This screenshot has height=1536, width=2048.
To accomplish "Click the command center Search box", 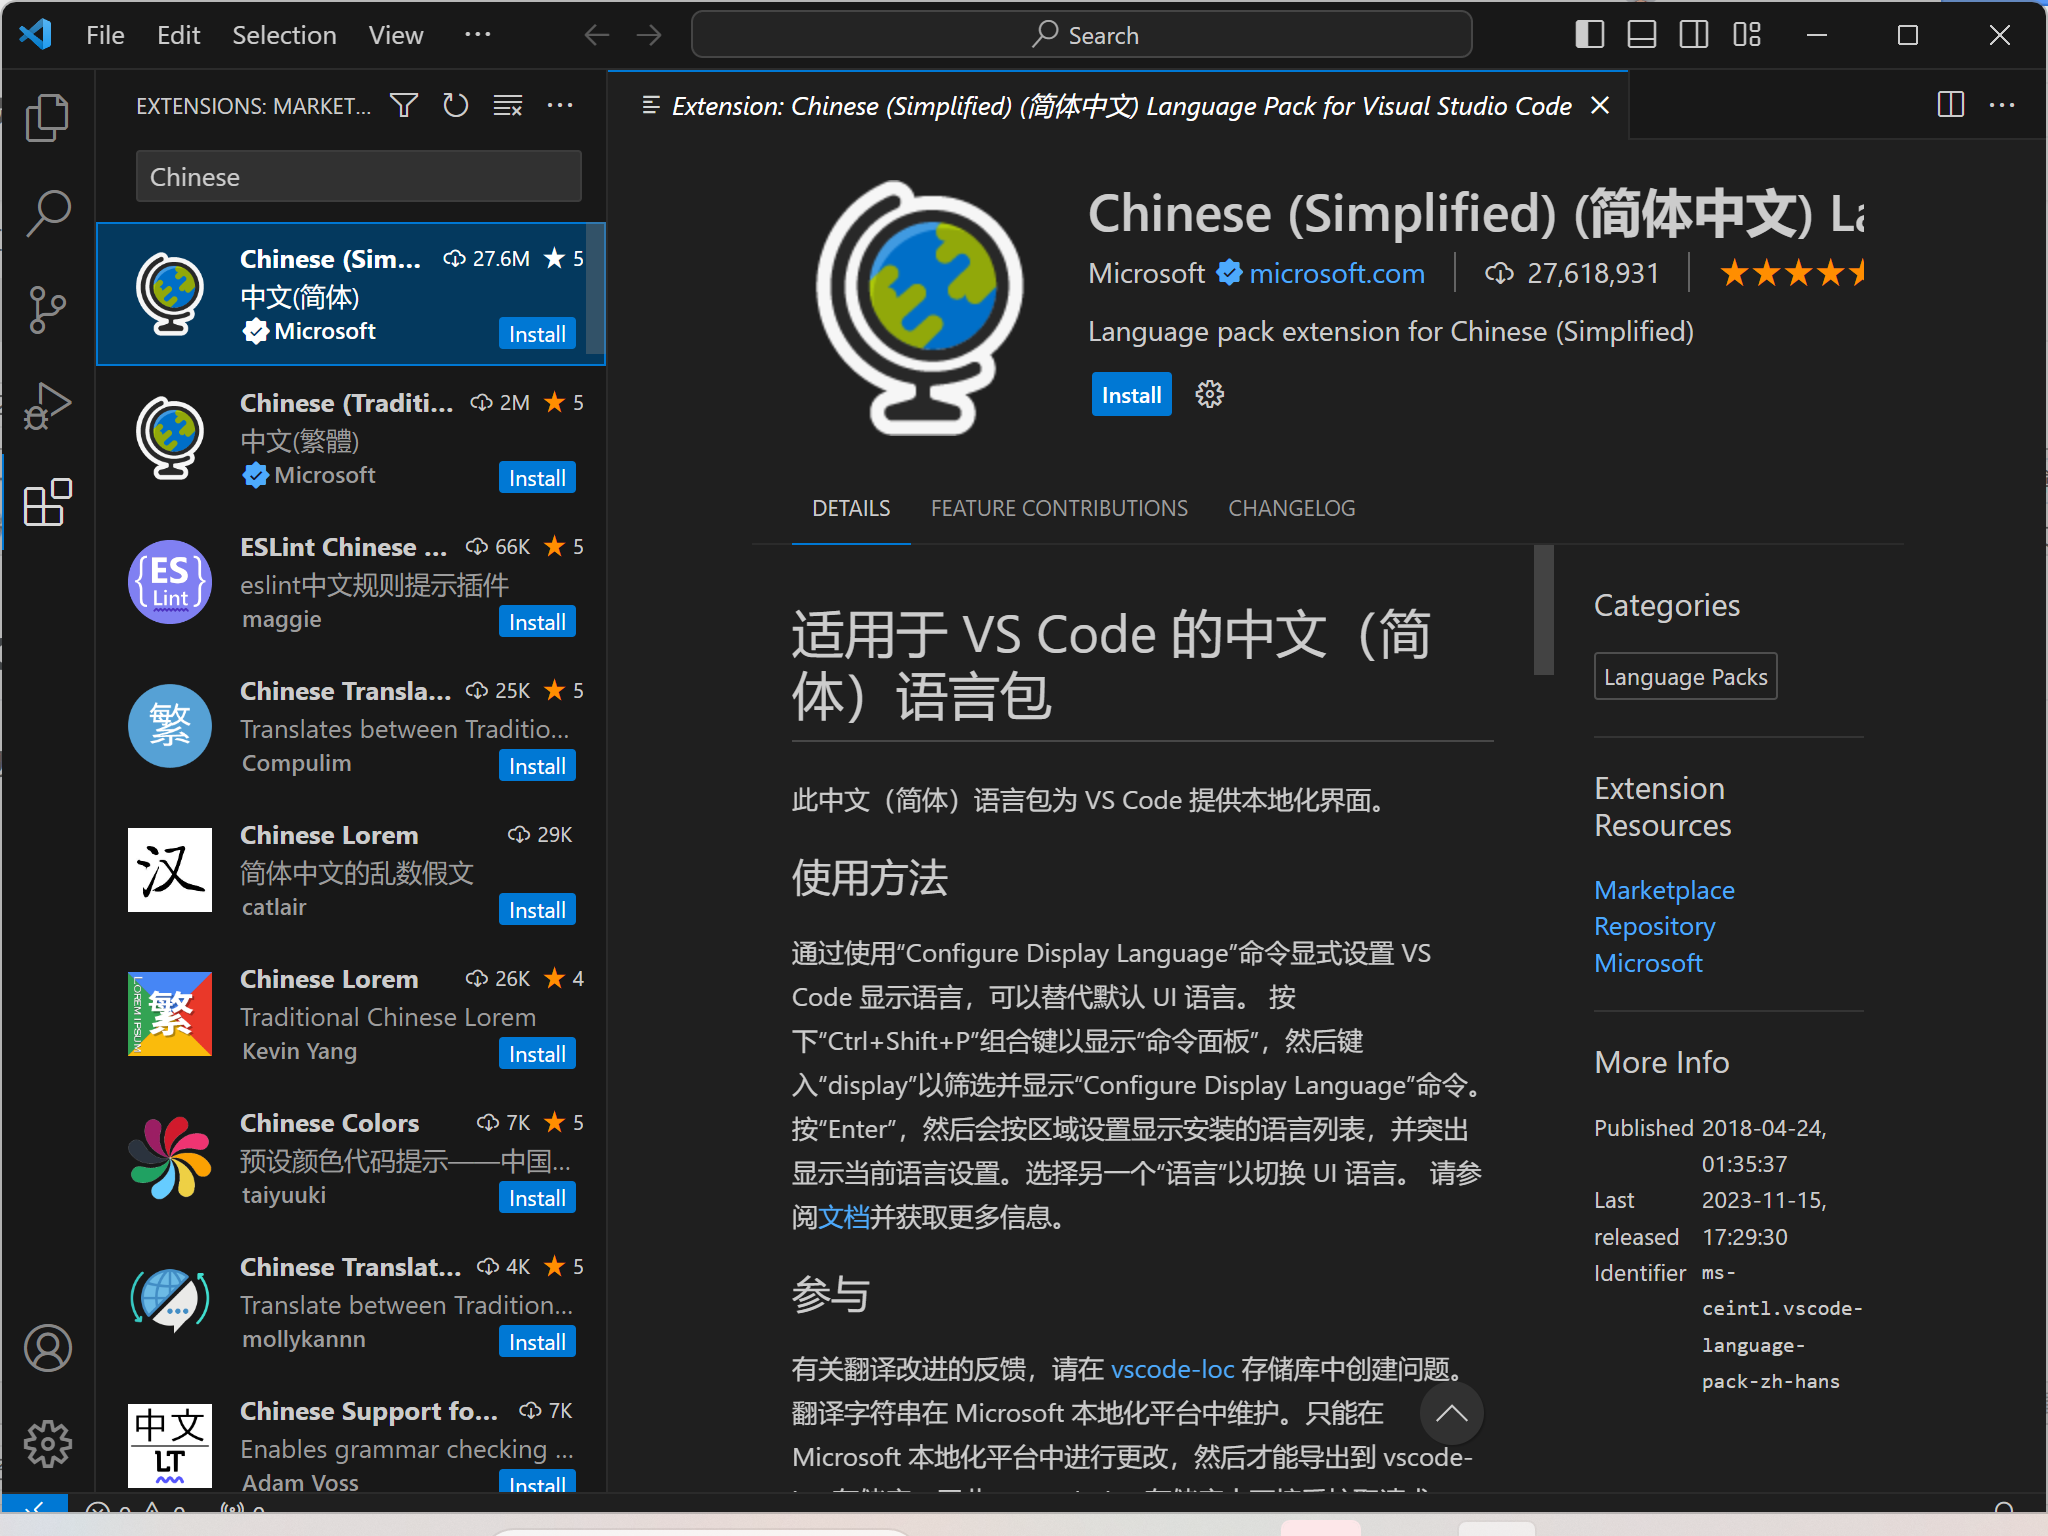I will (1081, 35).
